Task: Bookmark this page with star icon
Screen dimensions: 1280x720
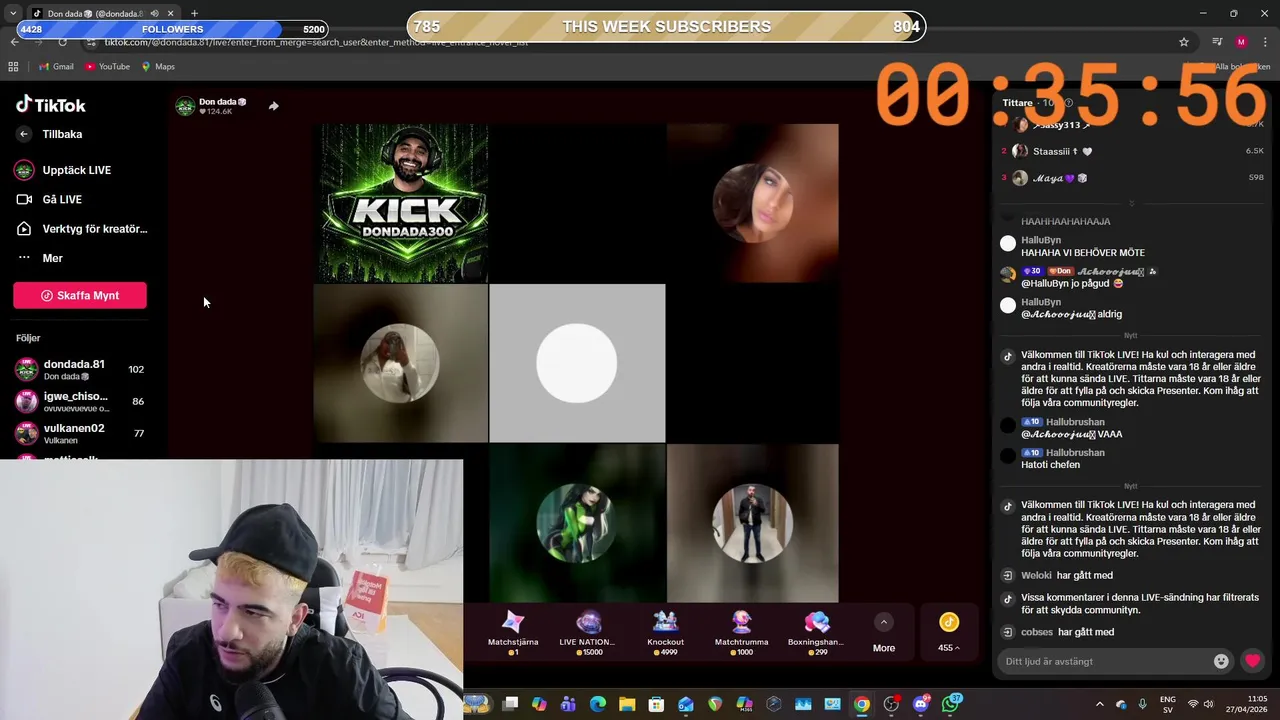Action: [x=1184, y=42]
